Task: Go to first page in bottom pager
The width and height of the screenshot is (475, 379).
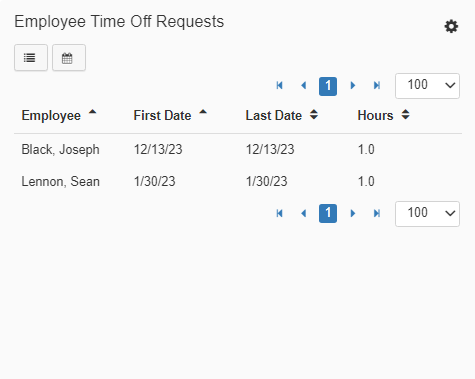Action: [x=280, y=213]
